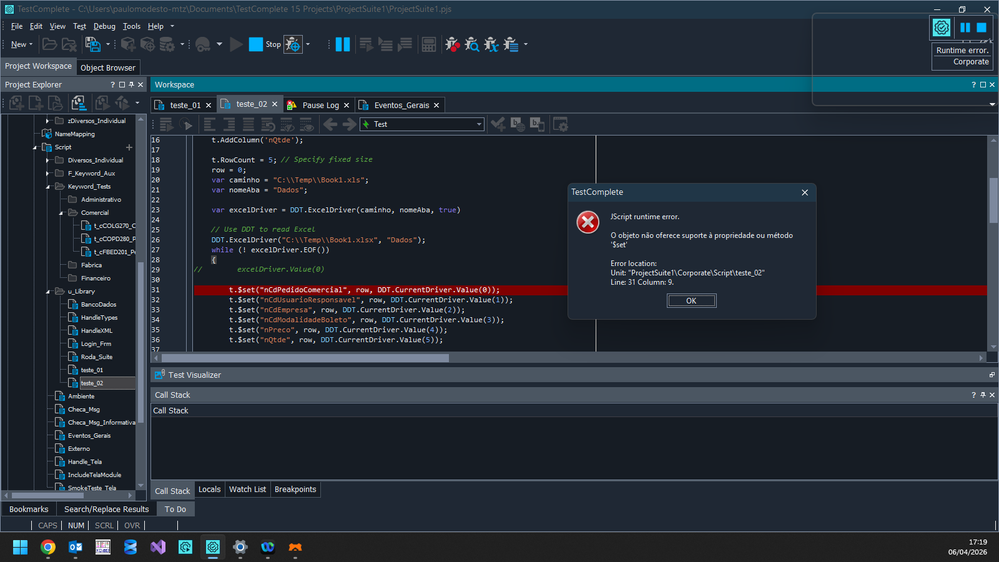Open the Debug menu
This screenshot has height=562, width=999.
104,26
